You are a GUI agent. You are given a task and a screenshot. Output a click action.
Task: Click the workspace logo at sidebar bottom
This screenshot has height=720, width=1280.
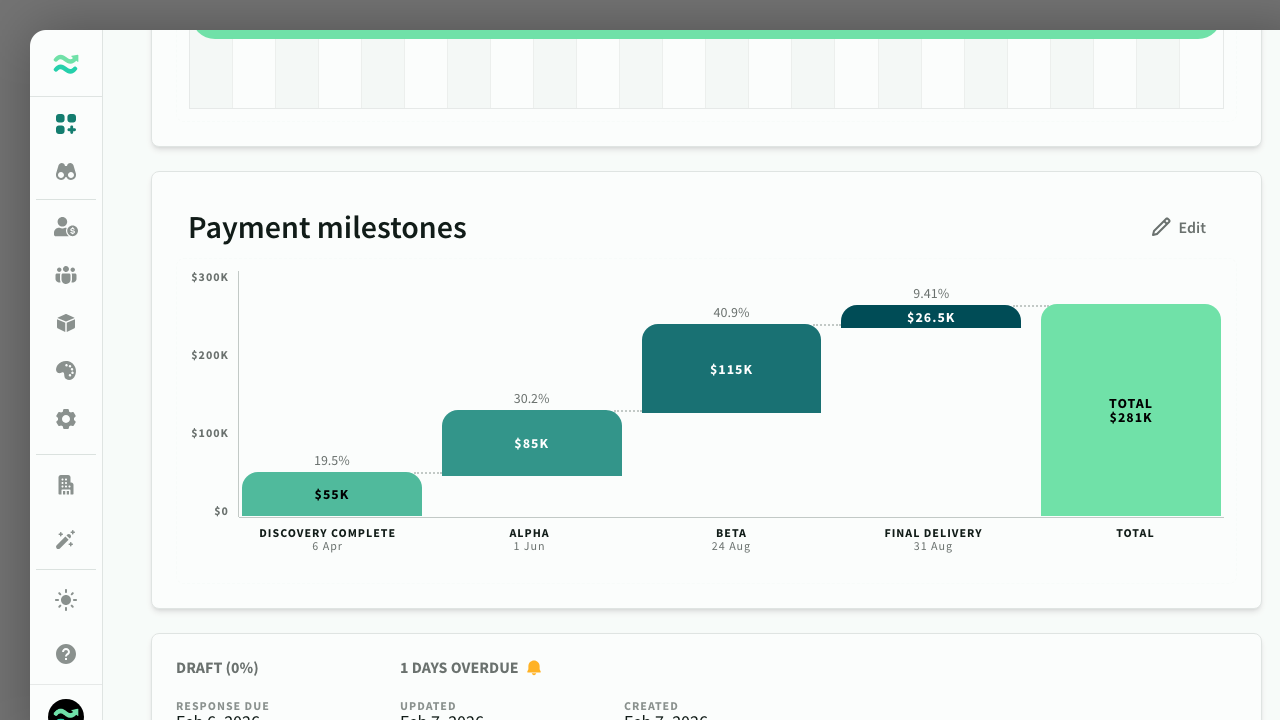[65, 712]
